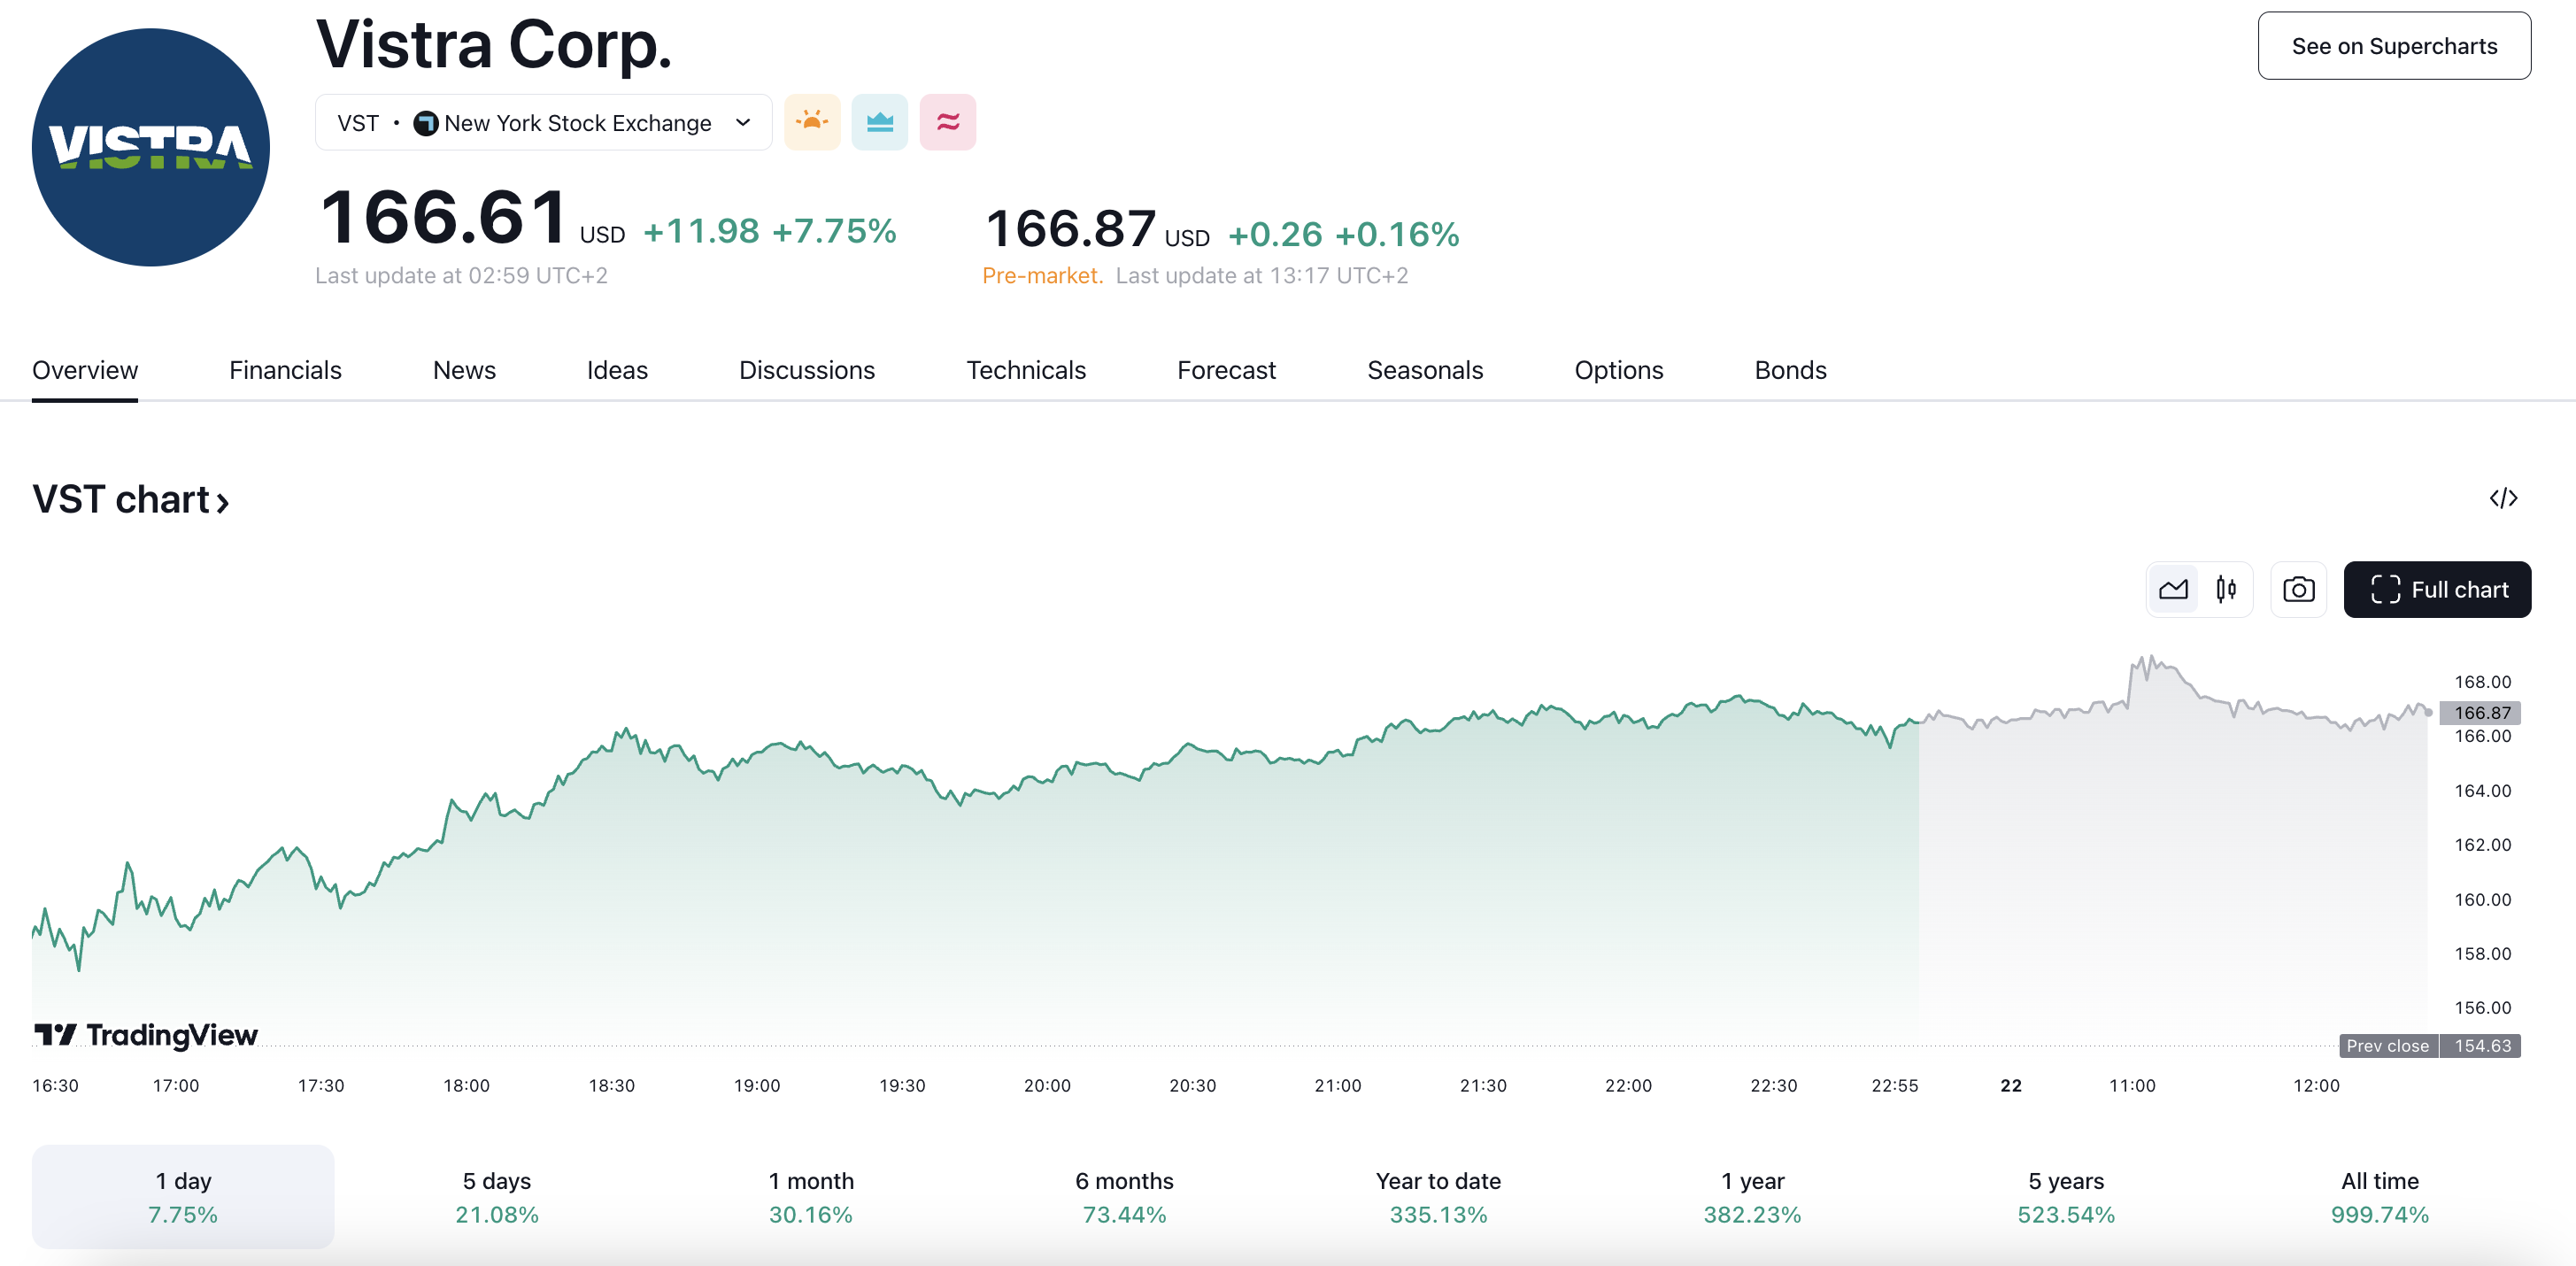
Task: Open the VST exchange selector dropdown
Action: tap(543, 122)
